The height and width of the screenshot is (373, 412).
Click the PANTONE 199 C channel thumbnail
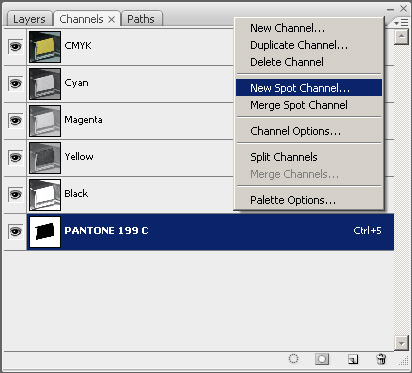coord(45,232)
